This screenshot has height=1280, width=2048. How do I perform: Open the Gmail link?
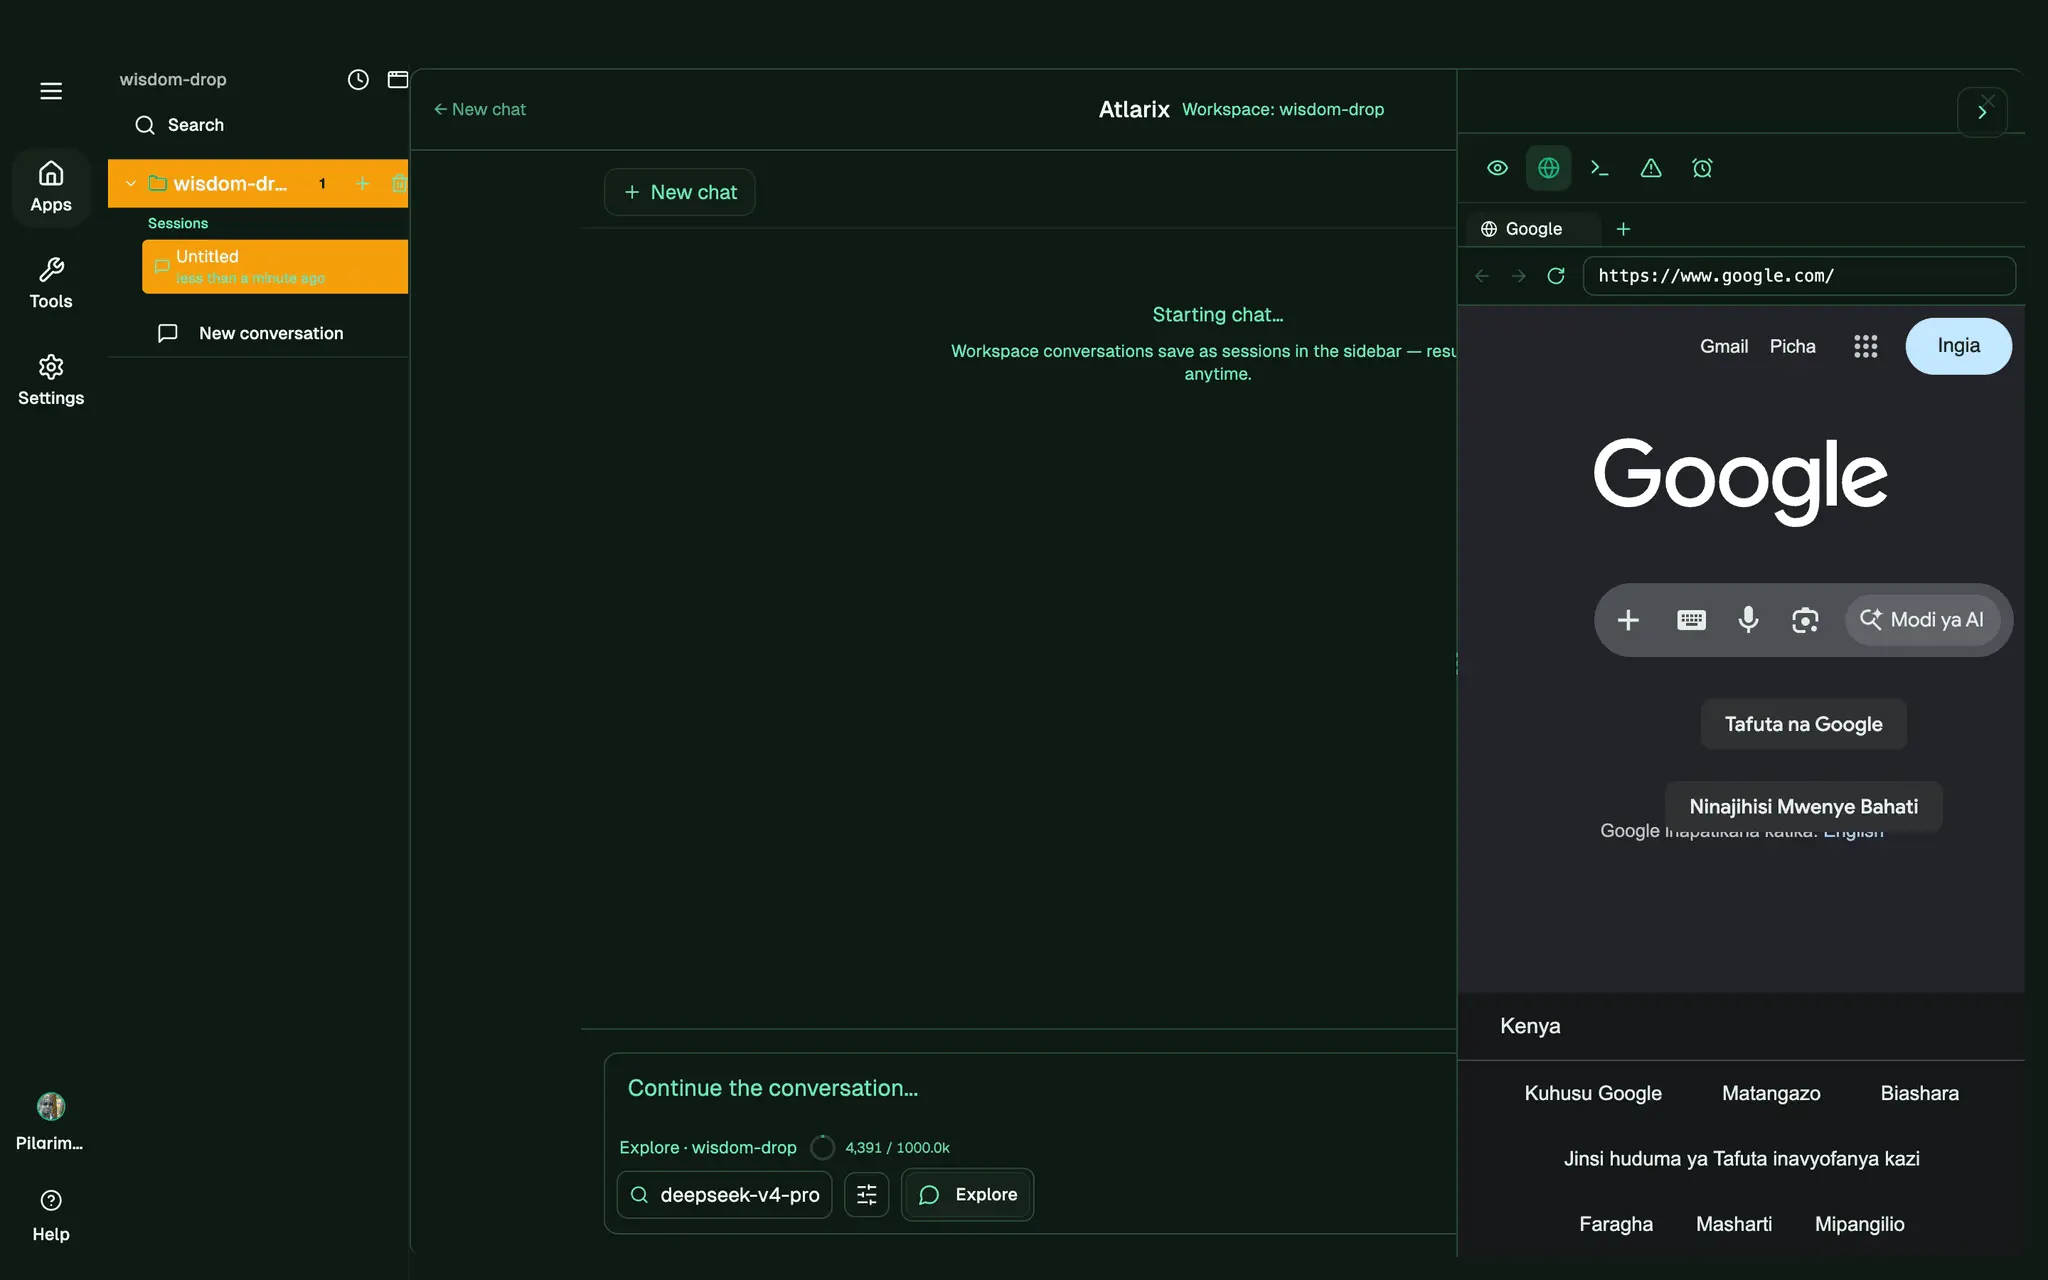click(x=1724, y=346)
